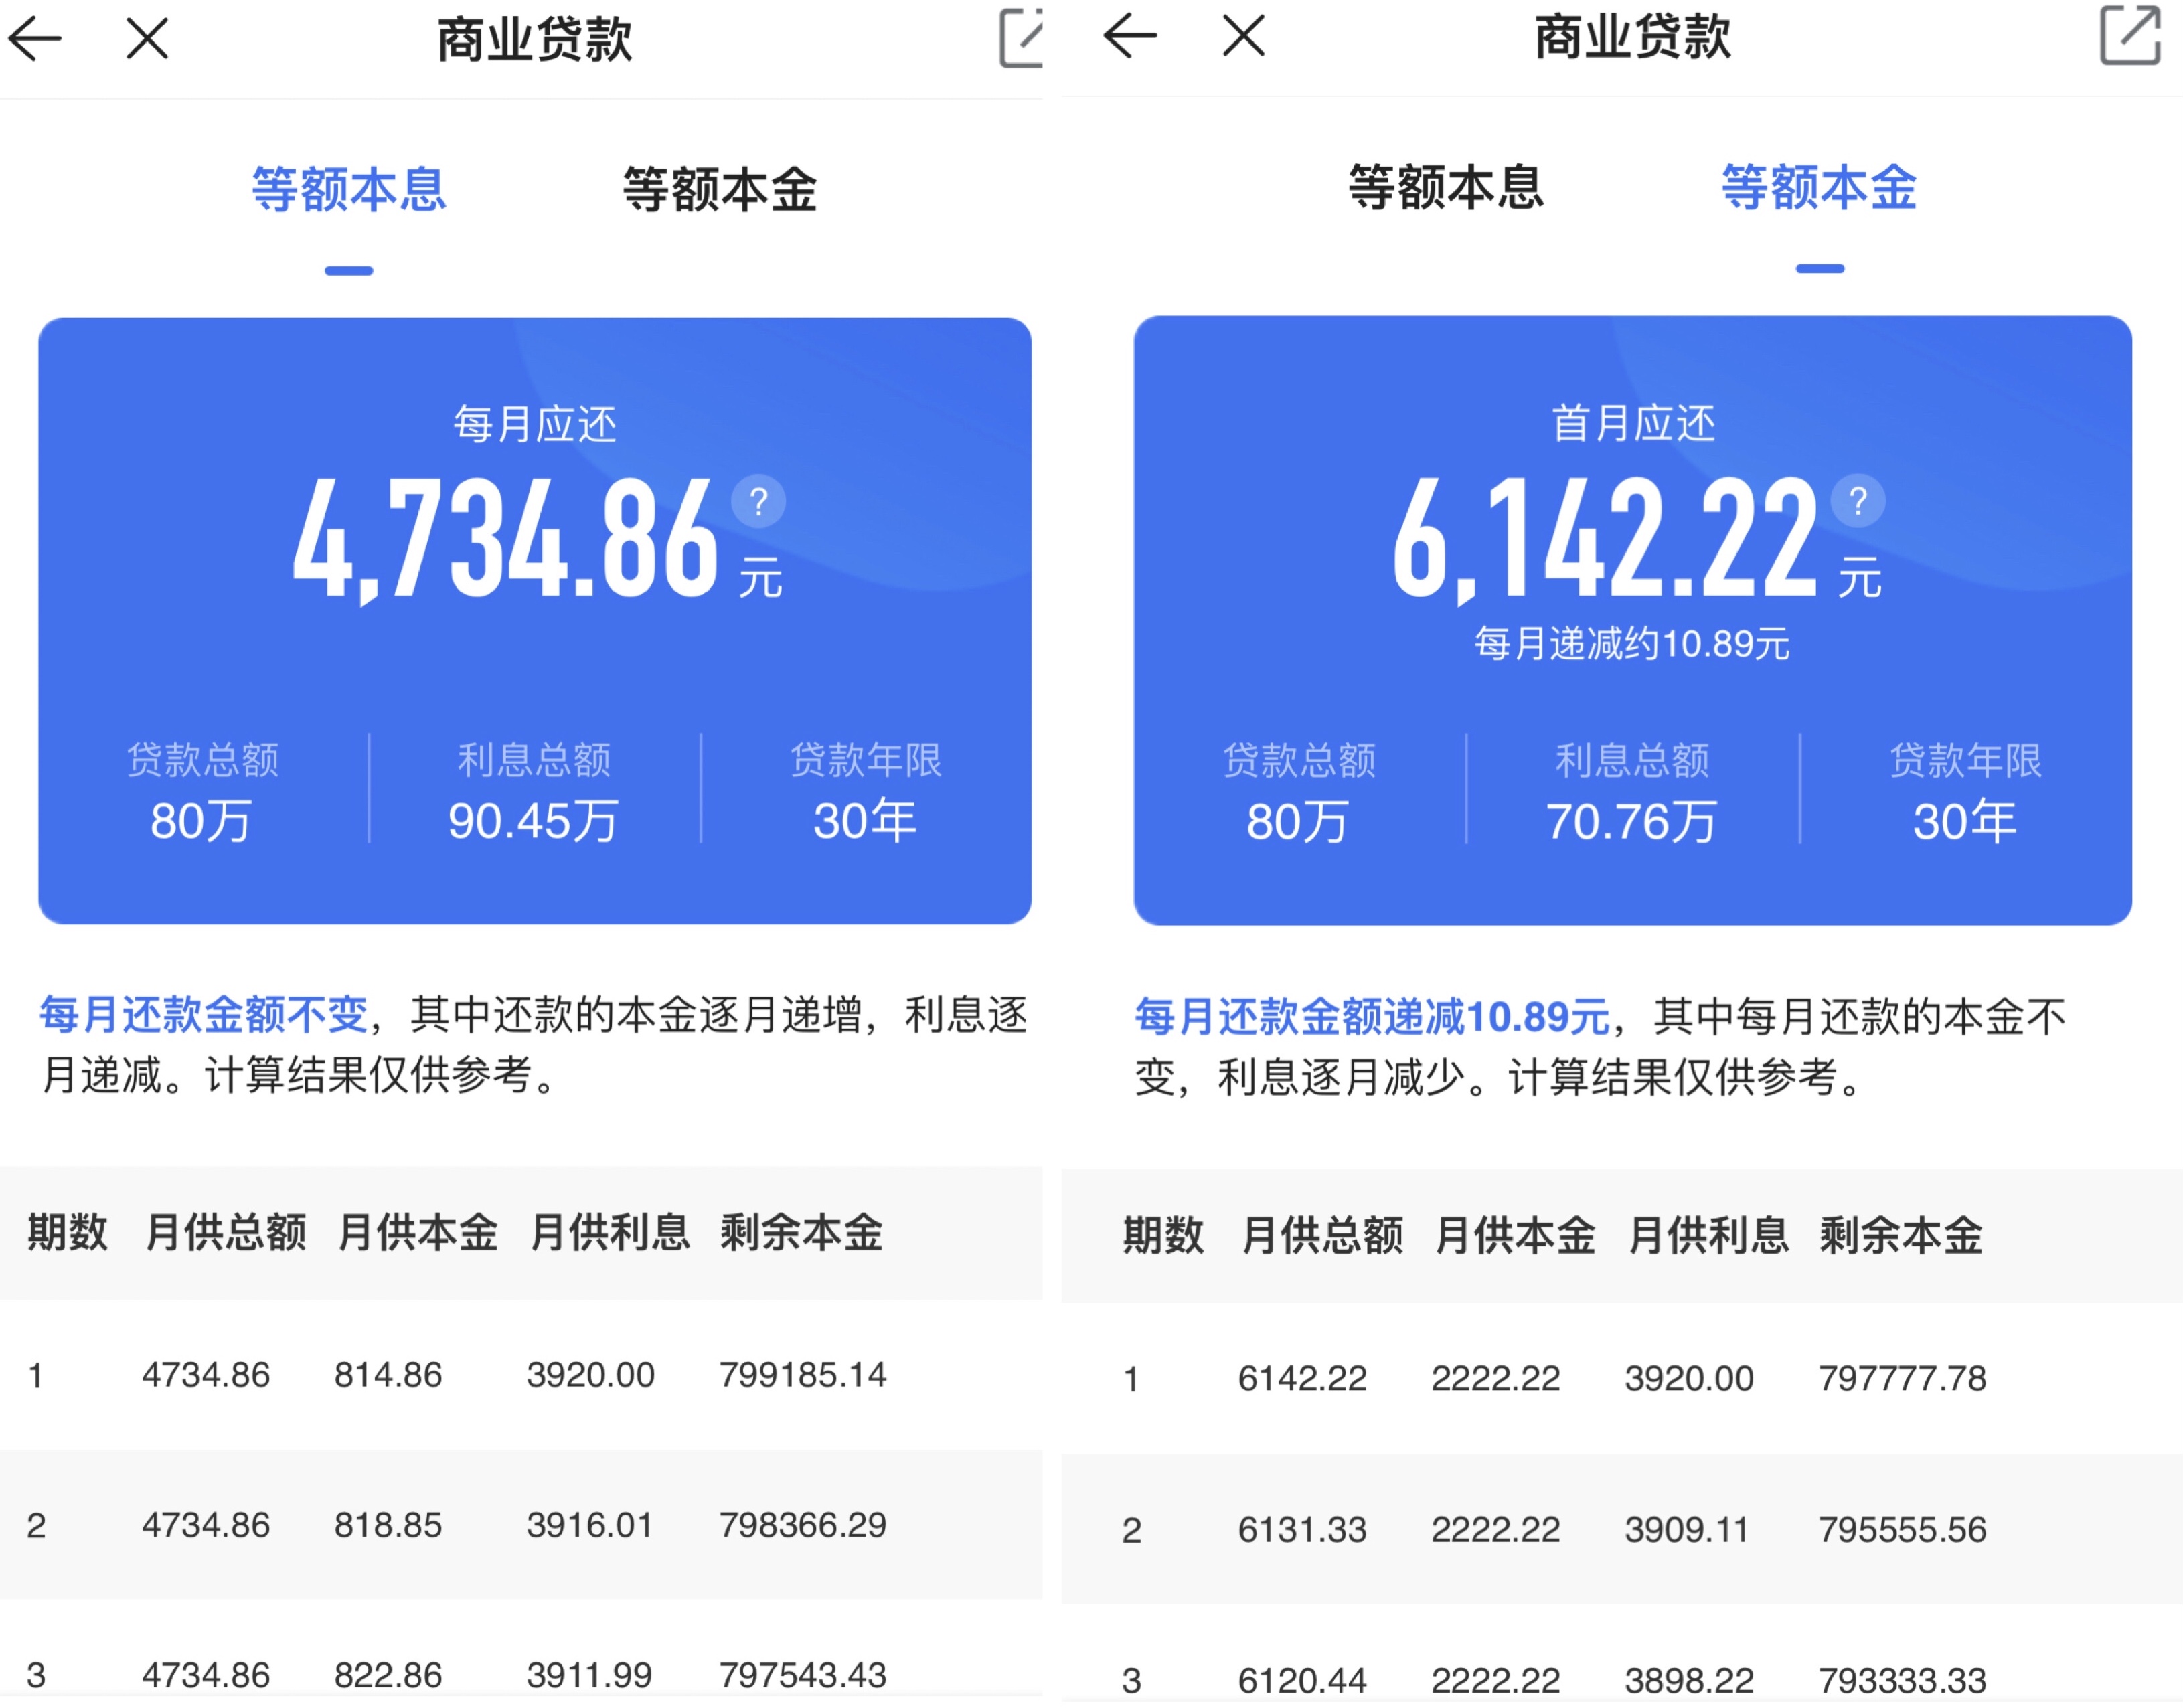Tap blue text 每月还款金额不变

204,1015
